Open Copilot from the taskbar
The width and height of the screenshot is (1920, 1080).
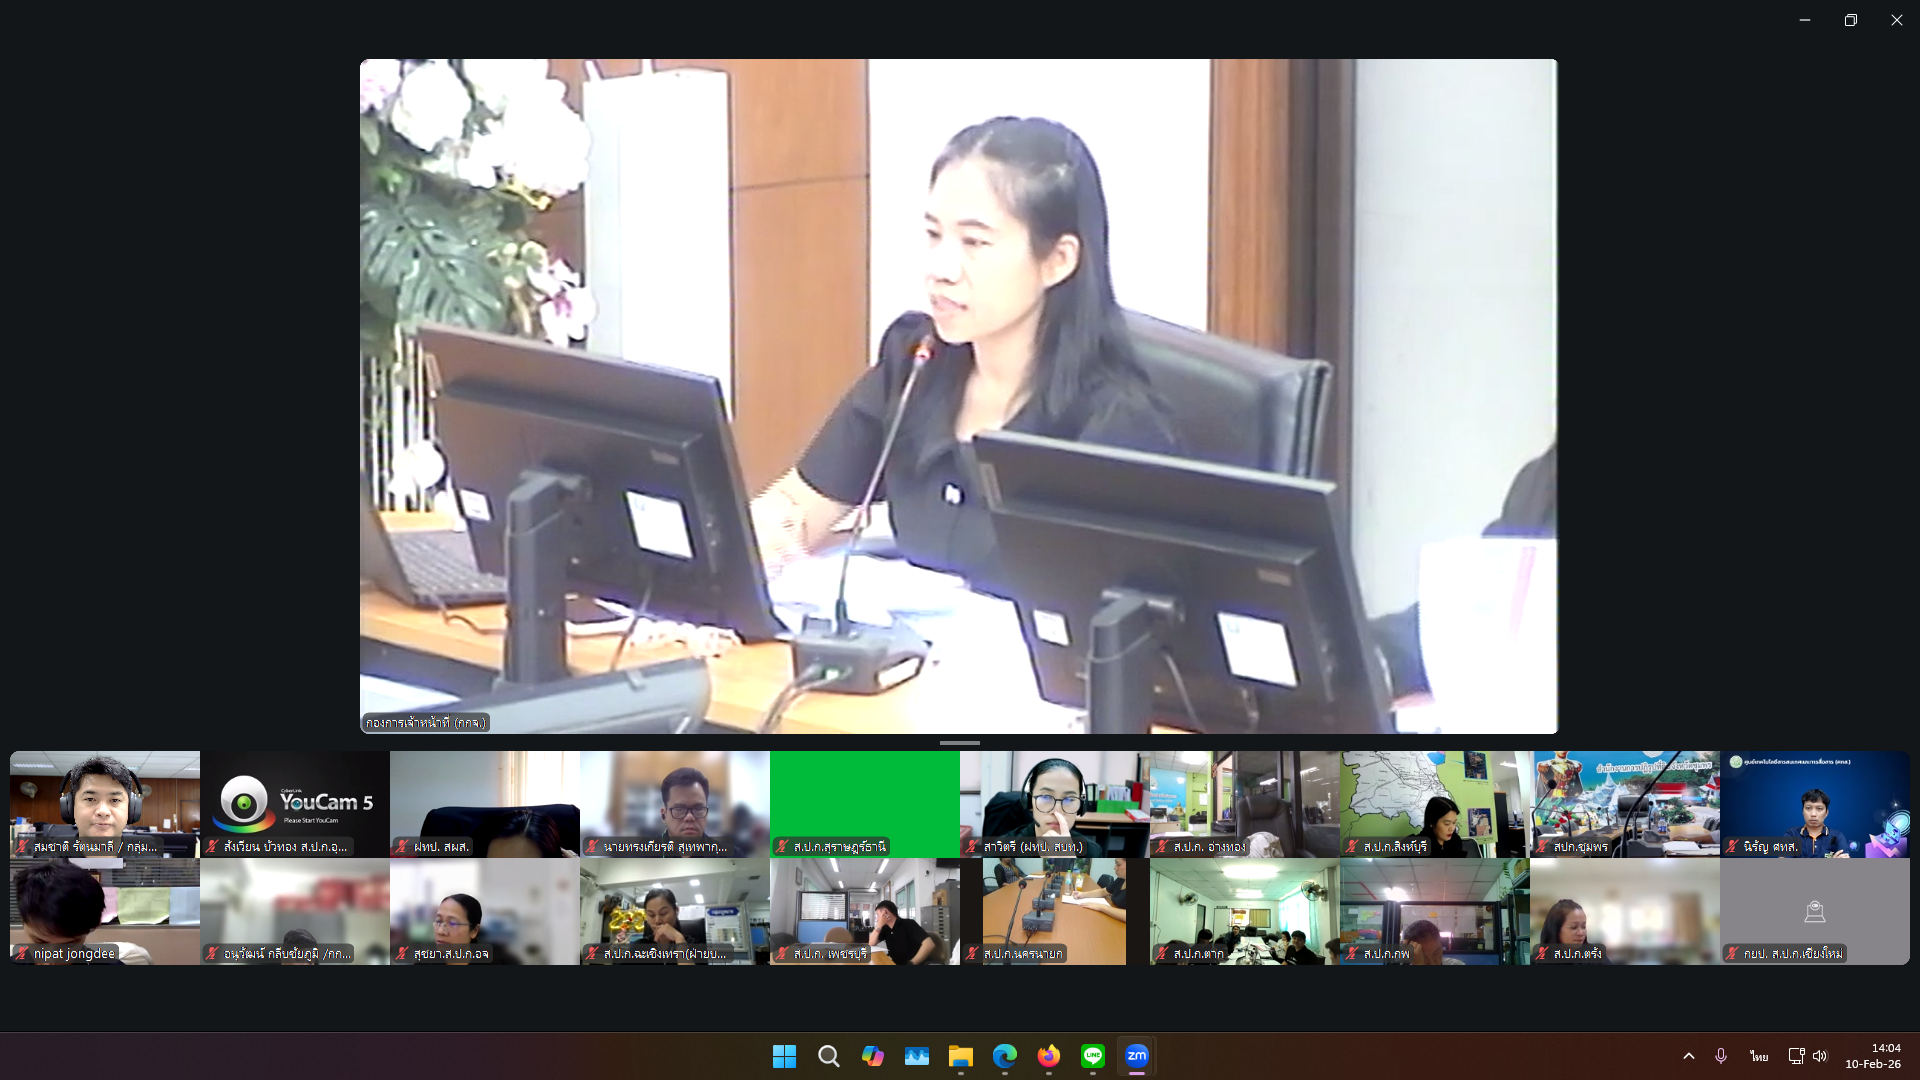click(x=873, y=1055)
